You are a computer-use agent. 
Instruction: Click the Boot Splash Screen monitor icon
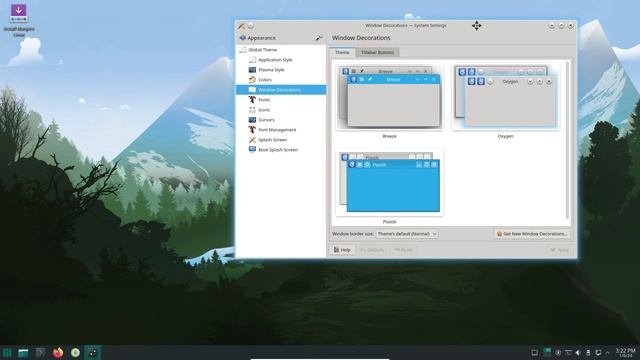coord(252,150)
